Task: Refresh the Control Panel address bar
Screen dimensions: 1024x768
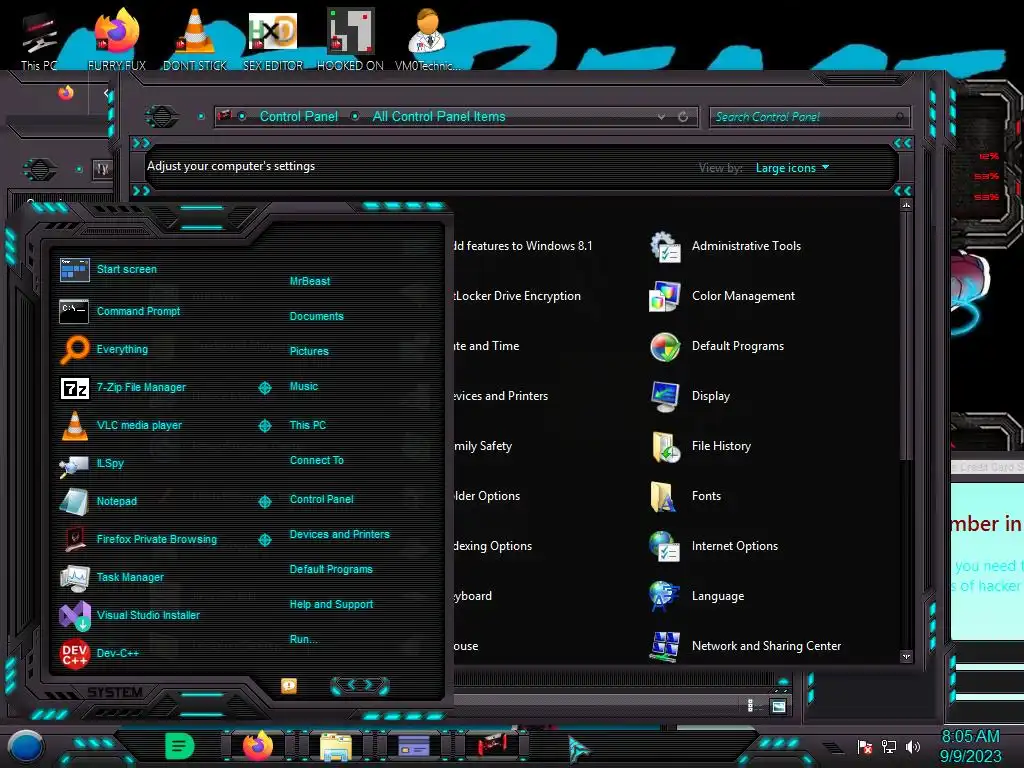Action: (683, 117)
